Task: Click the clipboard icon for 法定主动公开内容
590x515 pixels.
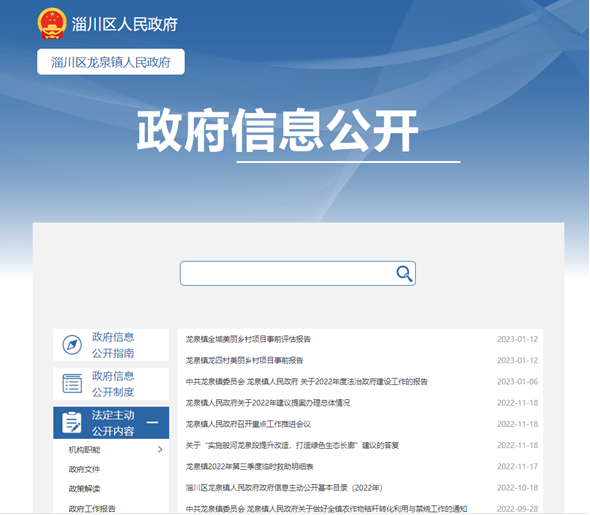Action: (x=71, y=422)
